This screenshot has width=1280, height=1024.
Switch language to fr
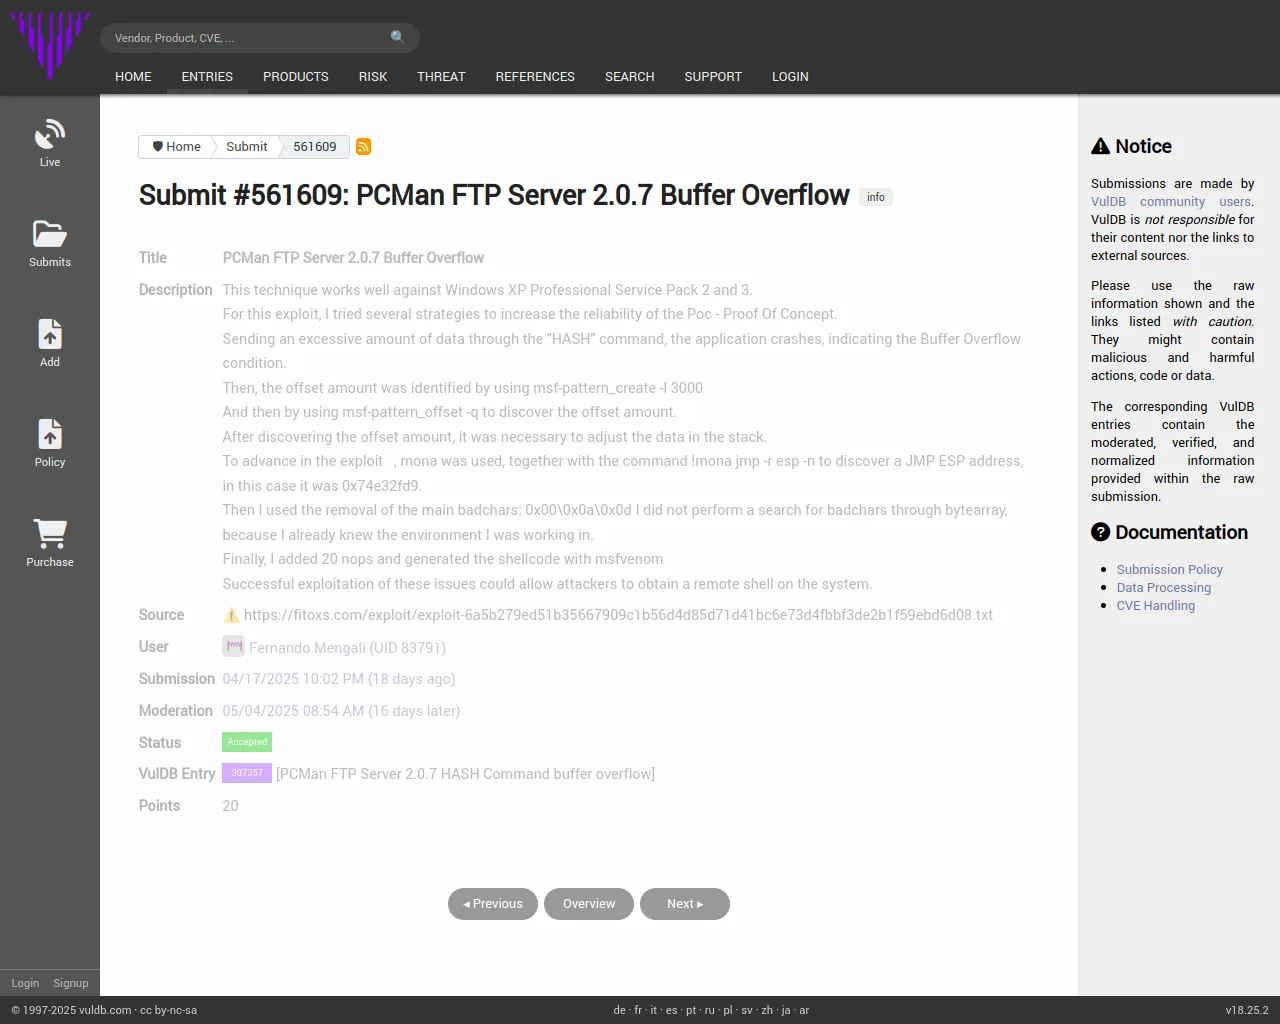[x=638, y=1010]
